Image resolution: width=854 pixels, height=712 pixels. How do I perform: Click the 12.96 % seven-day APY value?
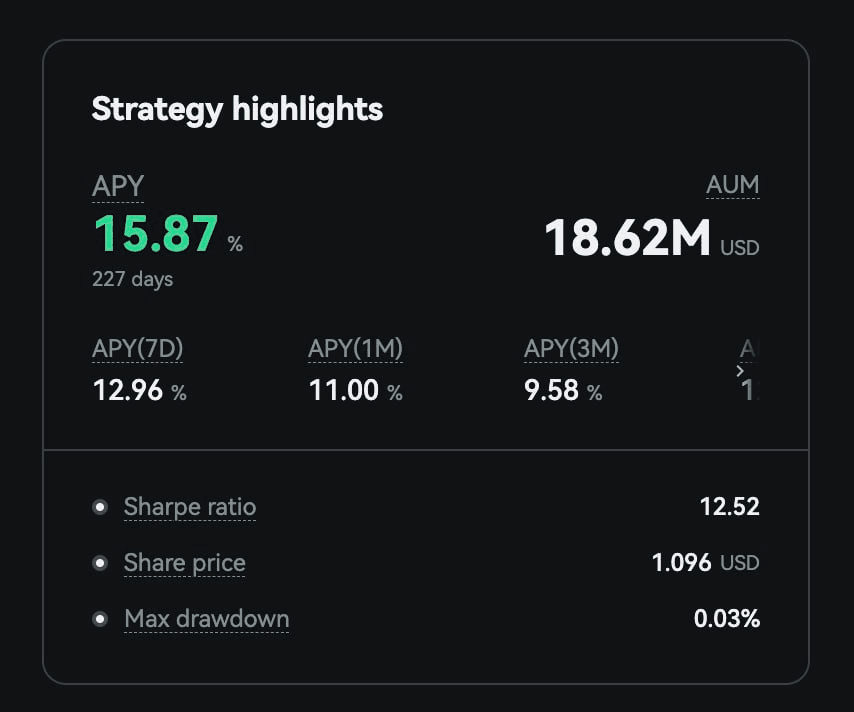point(139,391)
